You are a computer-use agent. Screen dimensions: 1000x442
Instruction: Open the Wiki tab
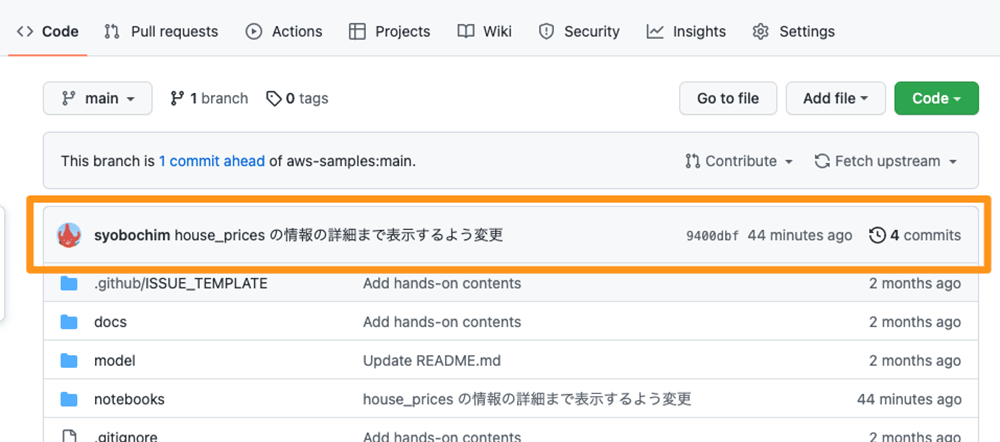click(x=485, y=31)
